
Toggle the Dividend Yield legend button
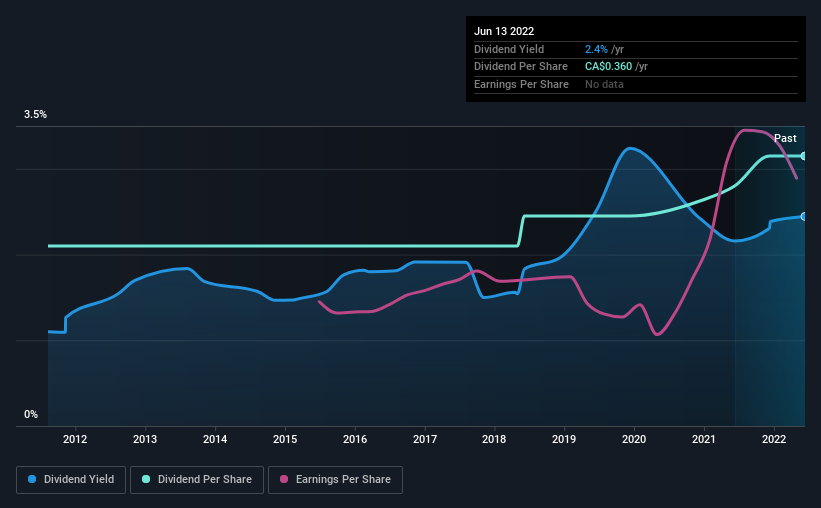pyautogui.click(x=71, y=480)
